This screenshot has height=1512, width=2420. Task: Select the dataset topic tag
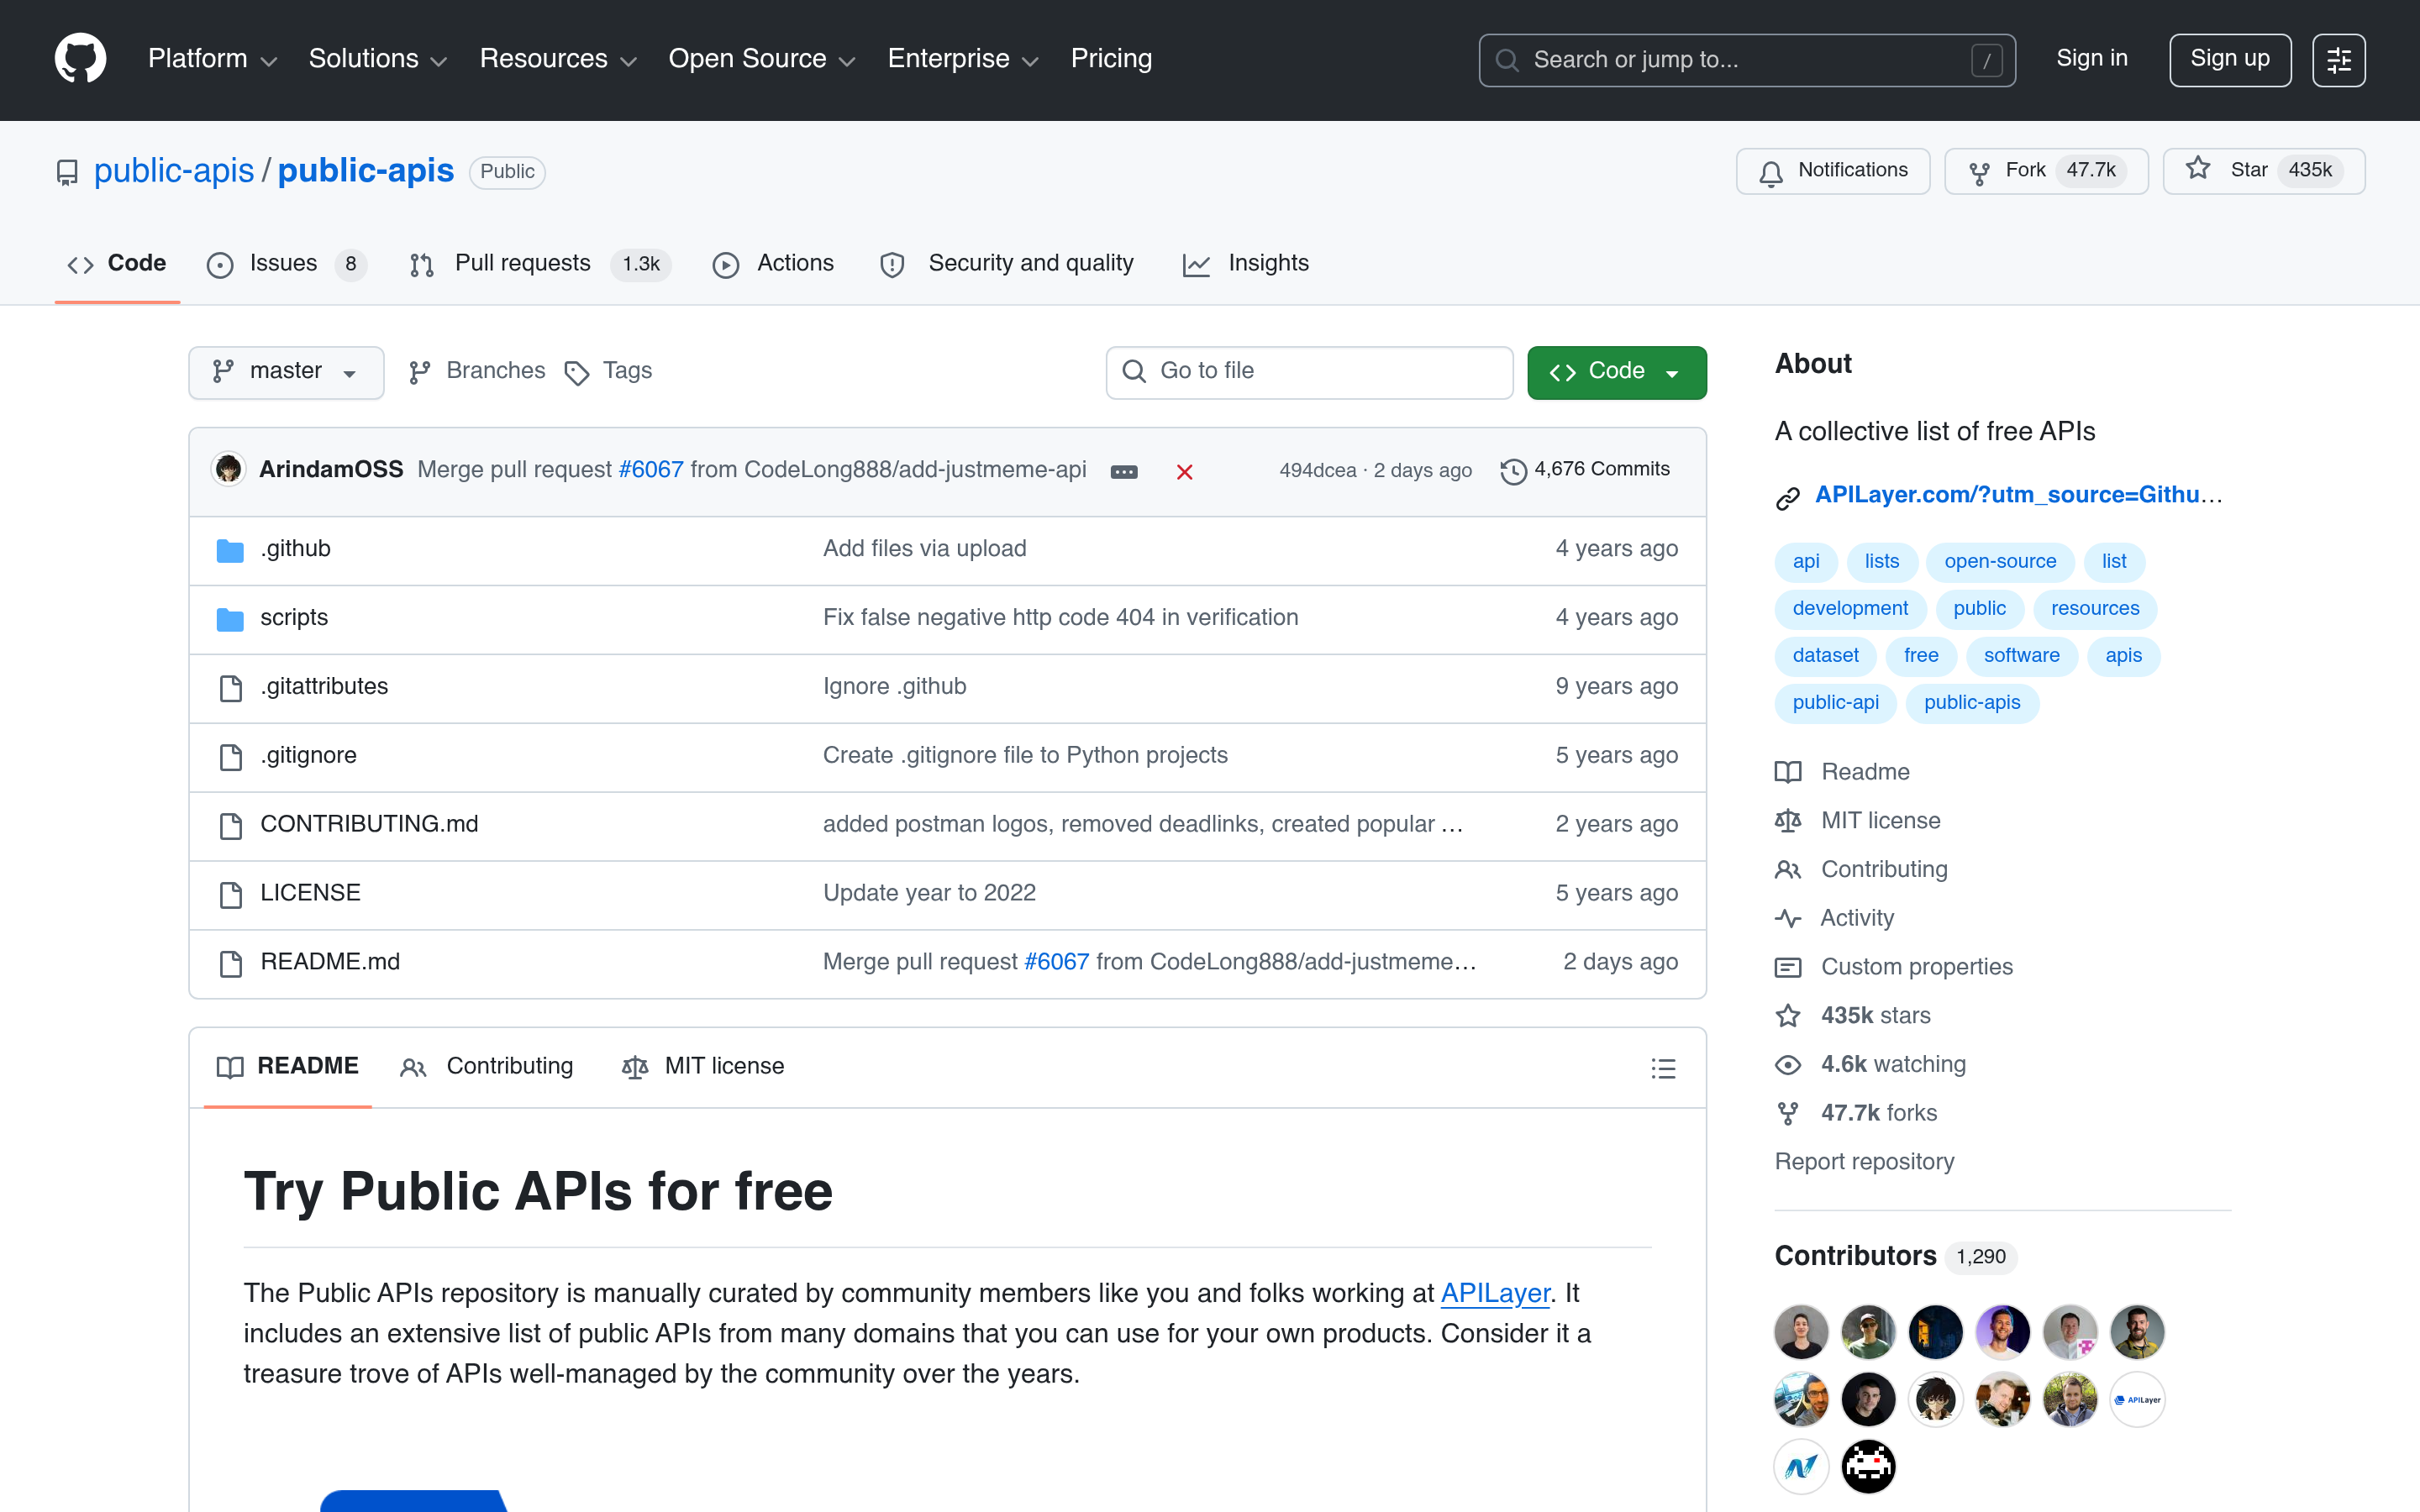coord(1825,656)
